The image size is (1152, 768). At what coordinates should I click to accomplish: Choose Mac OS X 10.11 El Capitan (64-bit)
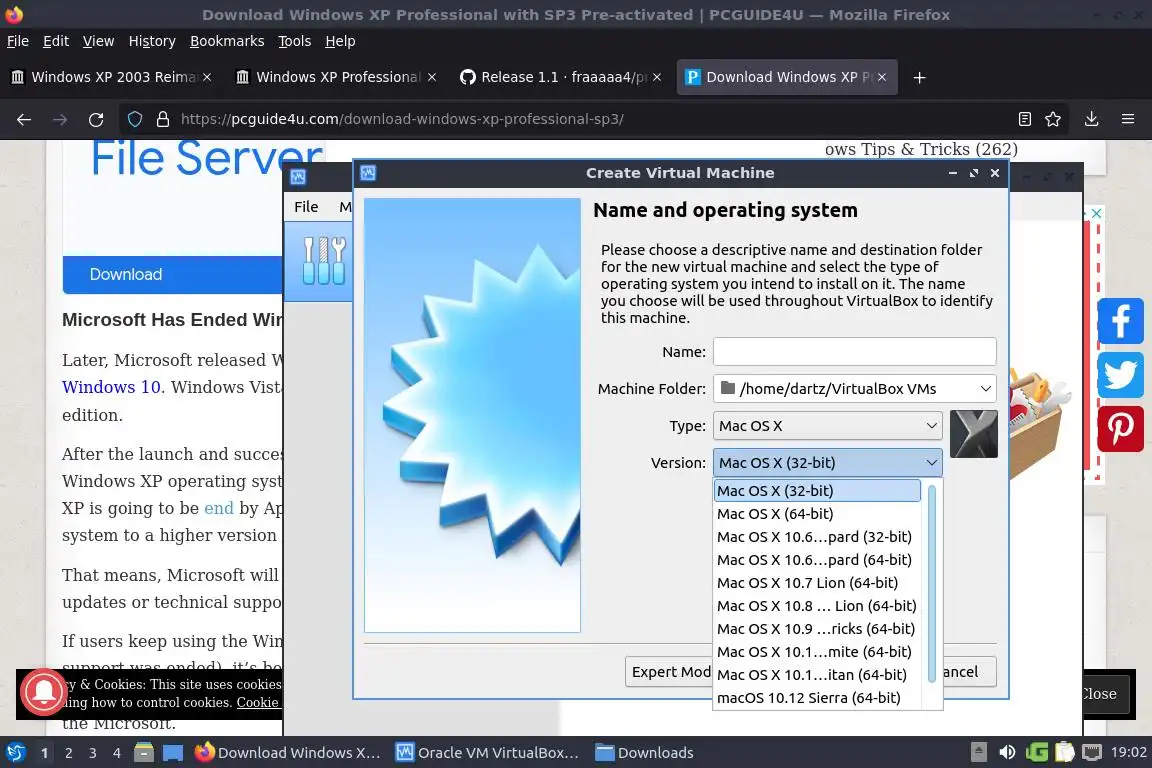point(817,675)
